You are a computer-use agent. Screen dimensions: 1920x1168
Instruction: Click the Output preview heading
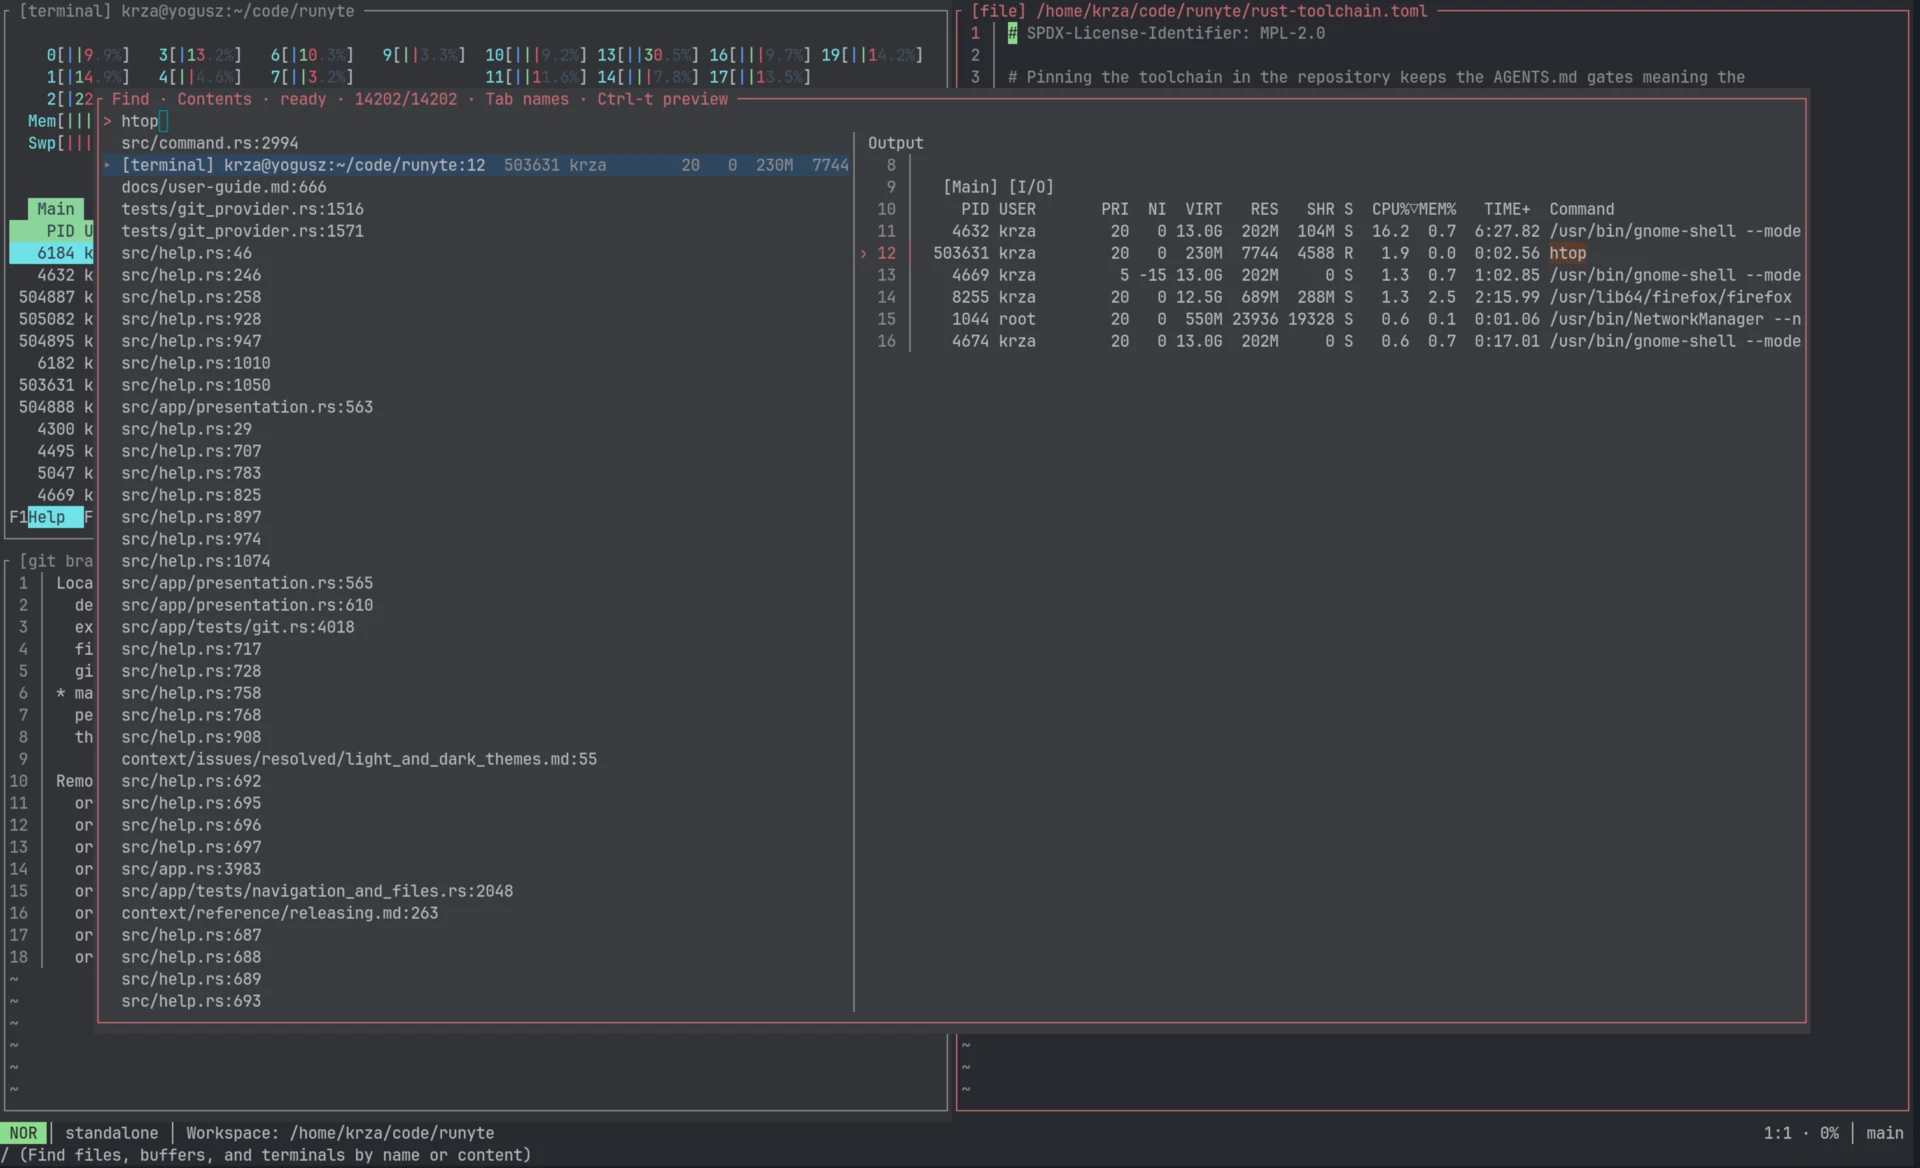point(895,143)
